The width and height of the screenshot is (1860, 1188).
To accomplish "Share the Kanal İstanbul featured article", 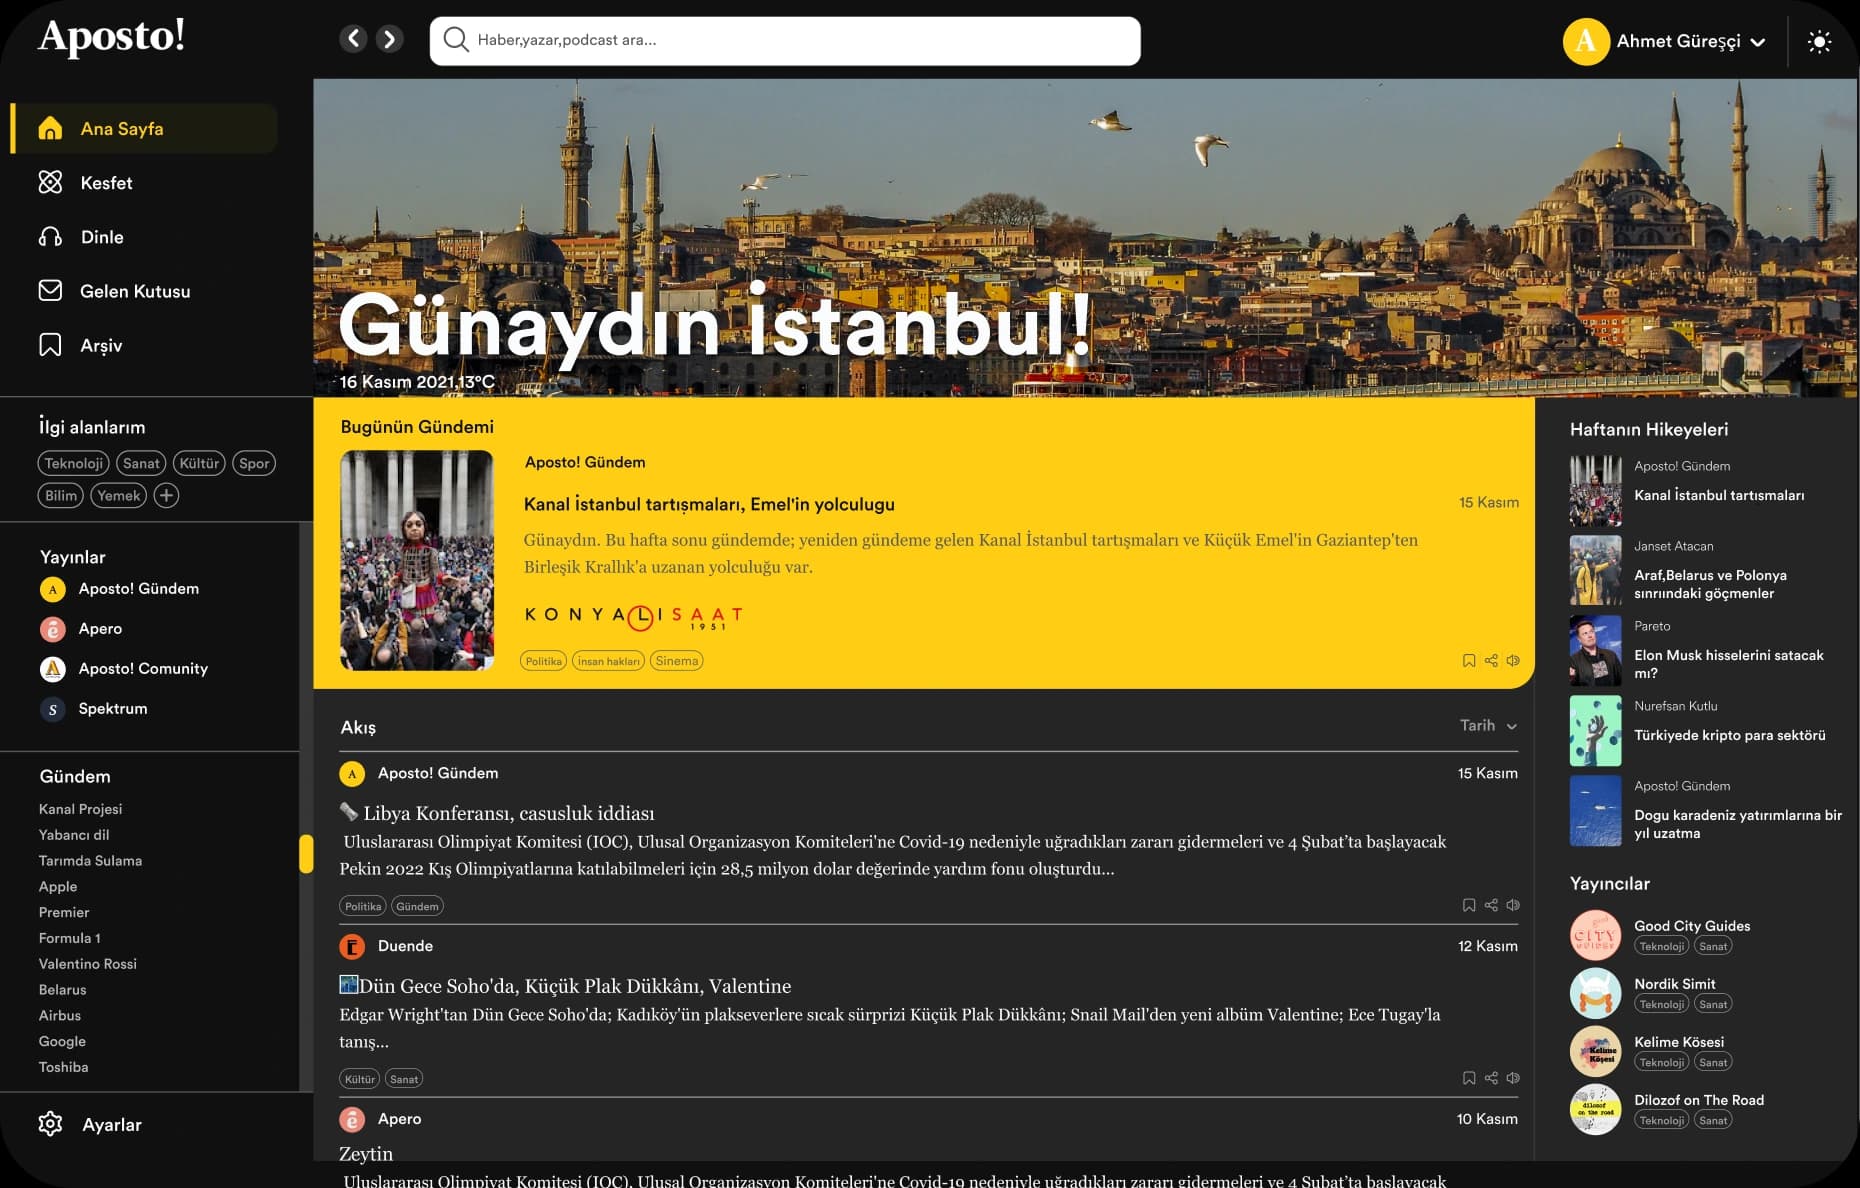I will (x=1491, y=660).
